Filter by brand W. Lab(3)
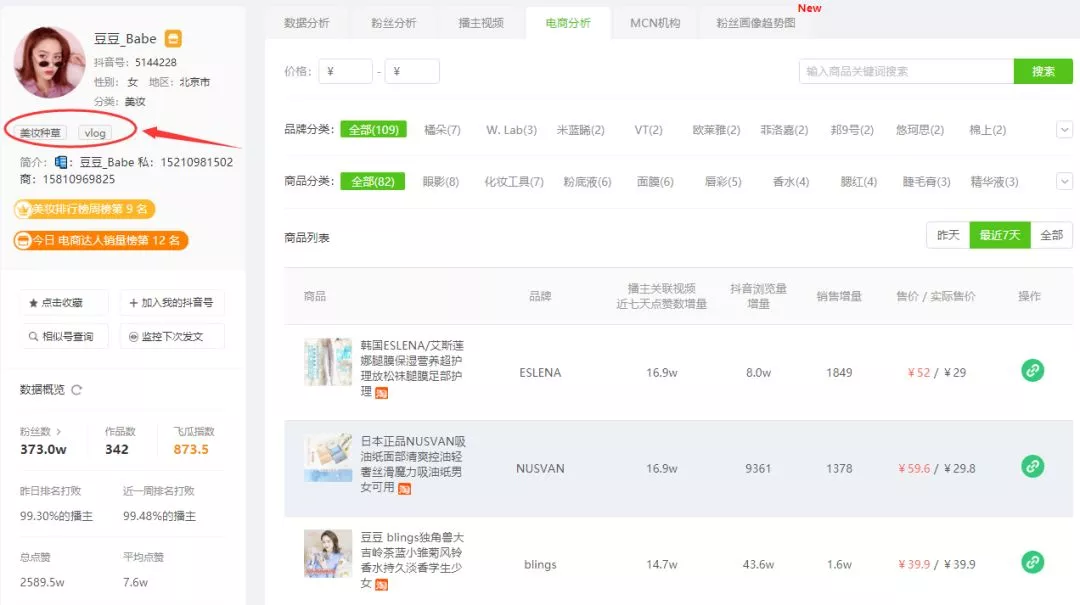This screenshot has height=605, width=1080. pos(511,130)
